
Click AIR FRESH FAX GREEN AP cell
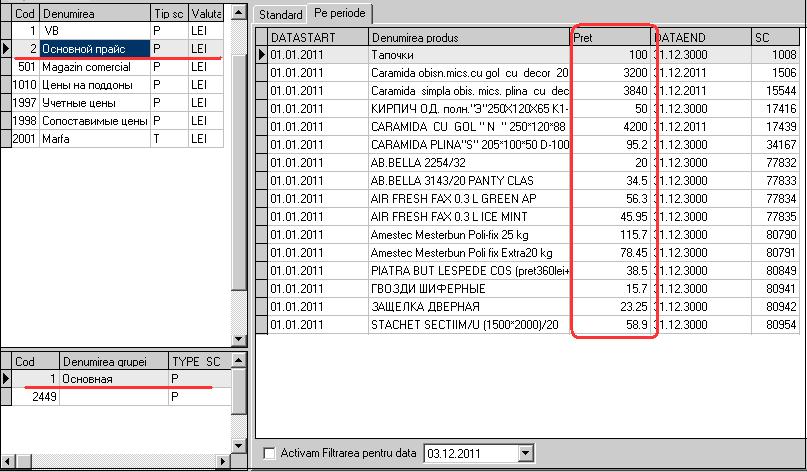(469, 199)
